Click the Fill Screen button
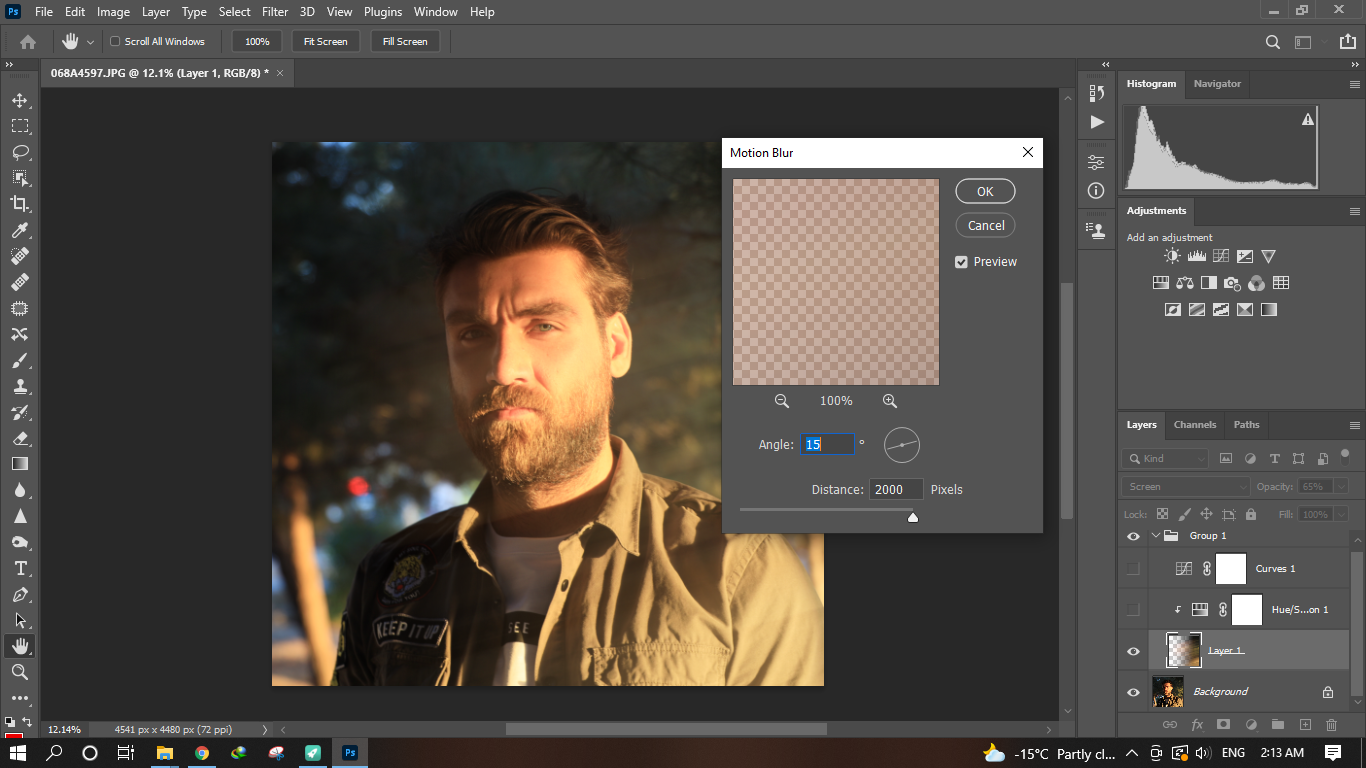The image size is (1366, 768). [405, 42]
